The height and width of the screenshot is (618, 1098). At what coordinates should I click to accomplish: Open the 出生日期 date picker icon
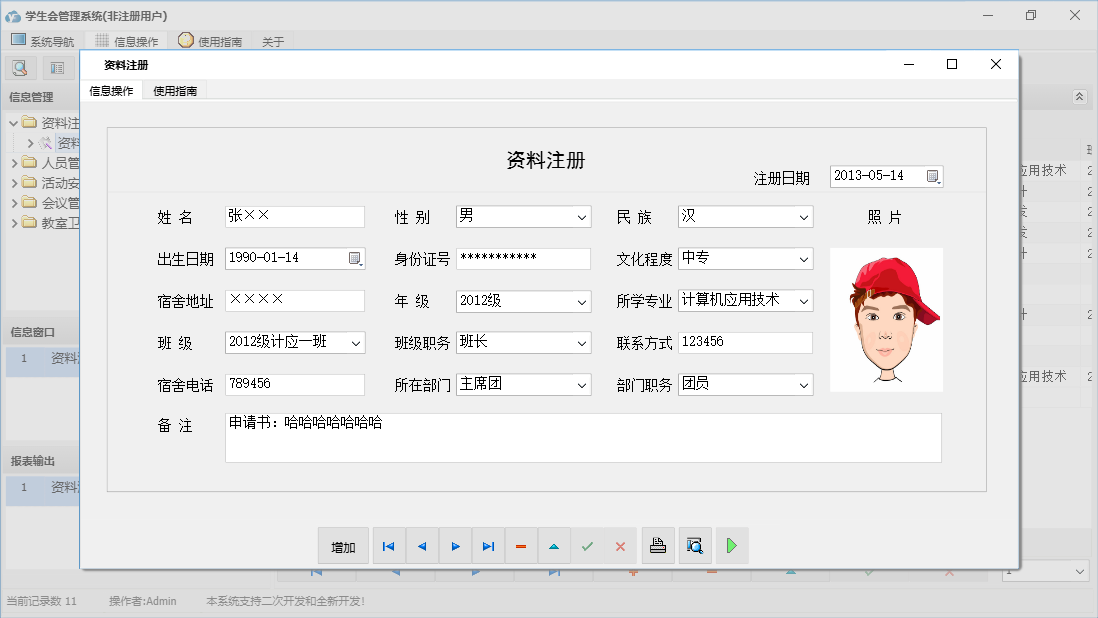[x=355, y=258]
